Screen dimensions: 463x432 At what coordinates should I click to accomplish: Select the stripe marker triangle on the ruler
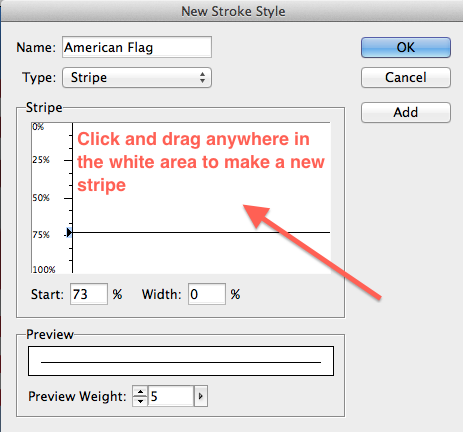[x=69, y=232]
